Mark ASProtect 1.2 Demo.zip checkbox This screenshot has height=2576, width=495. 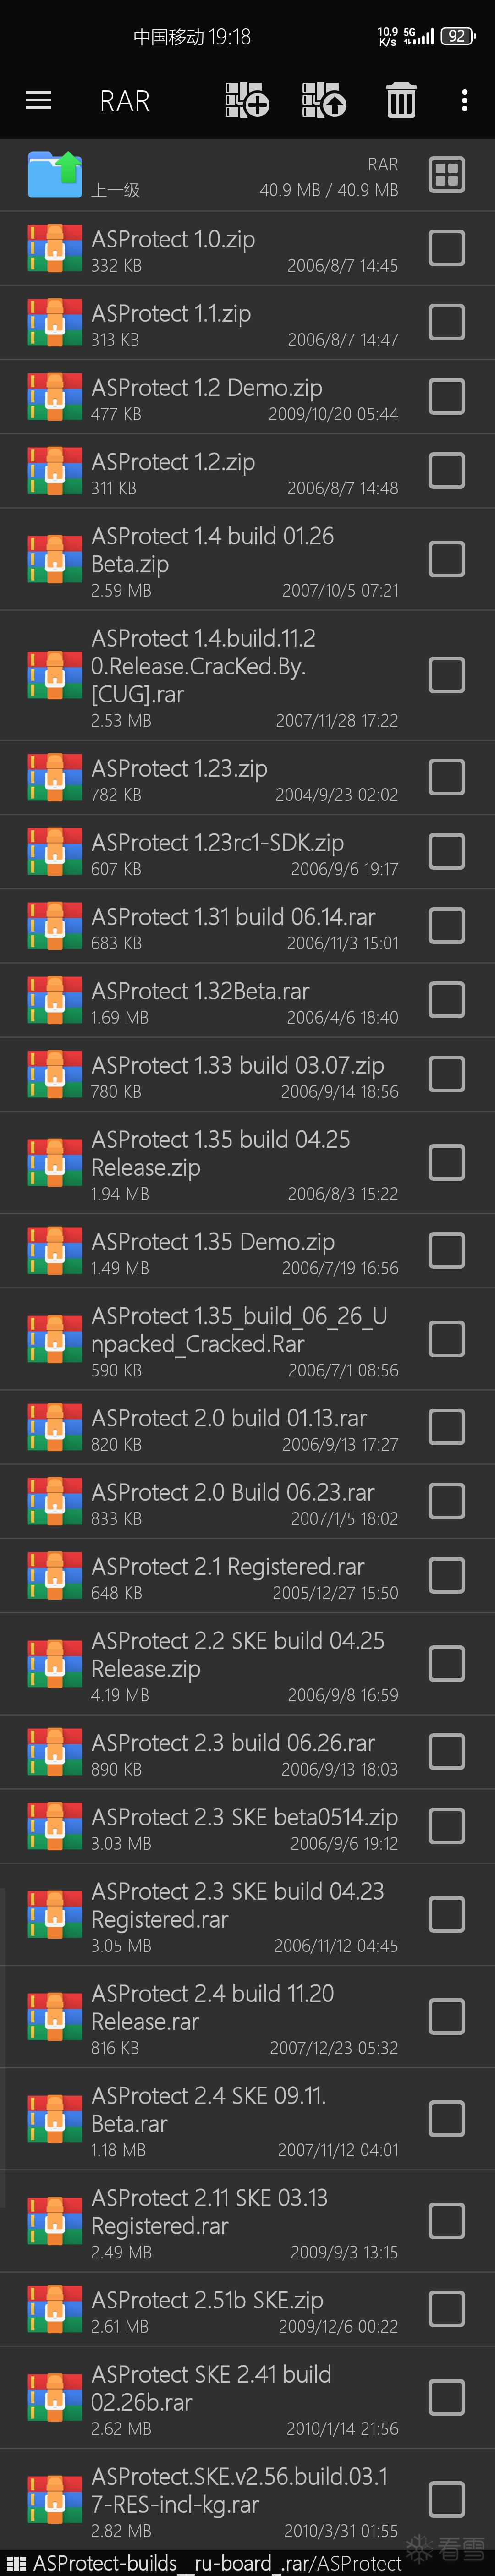(x=446, y=397)
